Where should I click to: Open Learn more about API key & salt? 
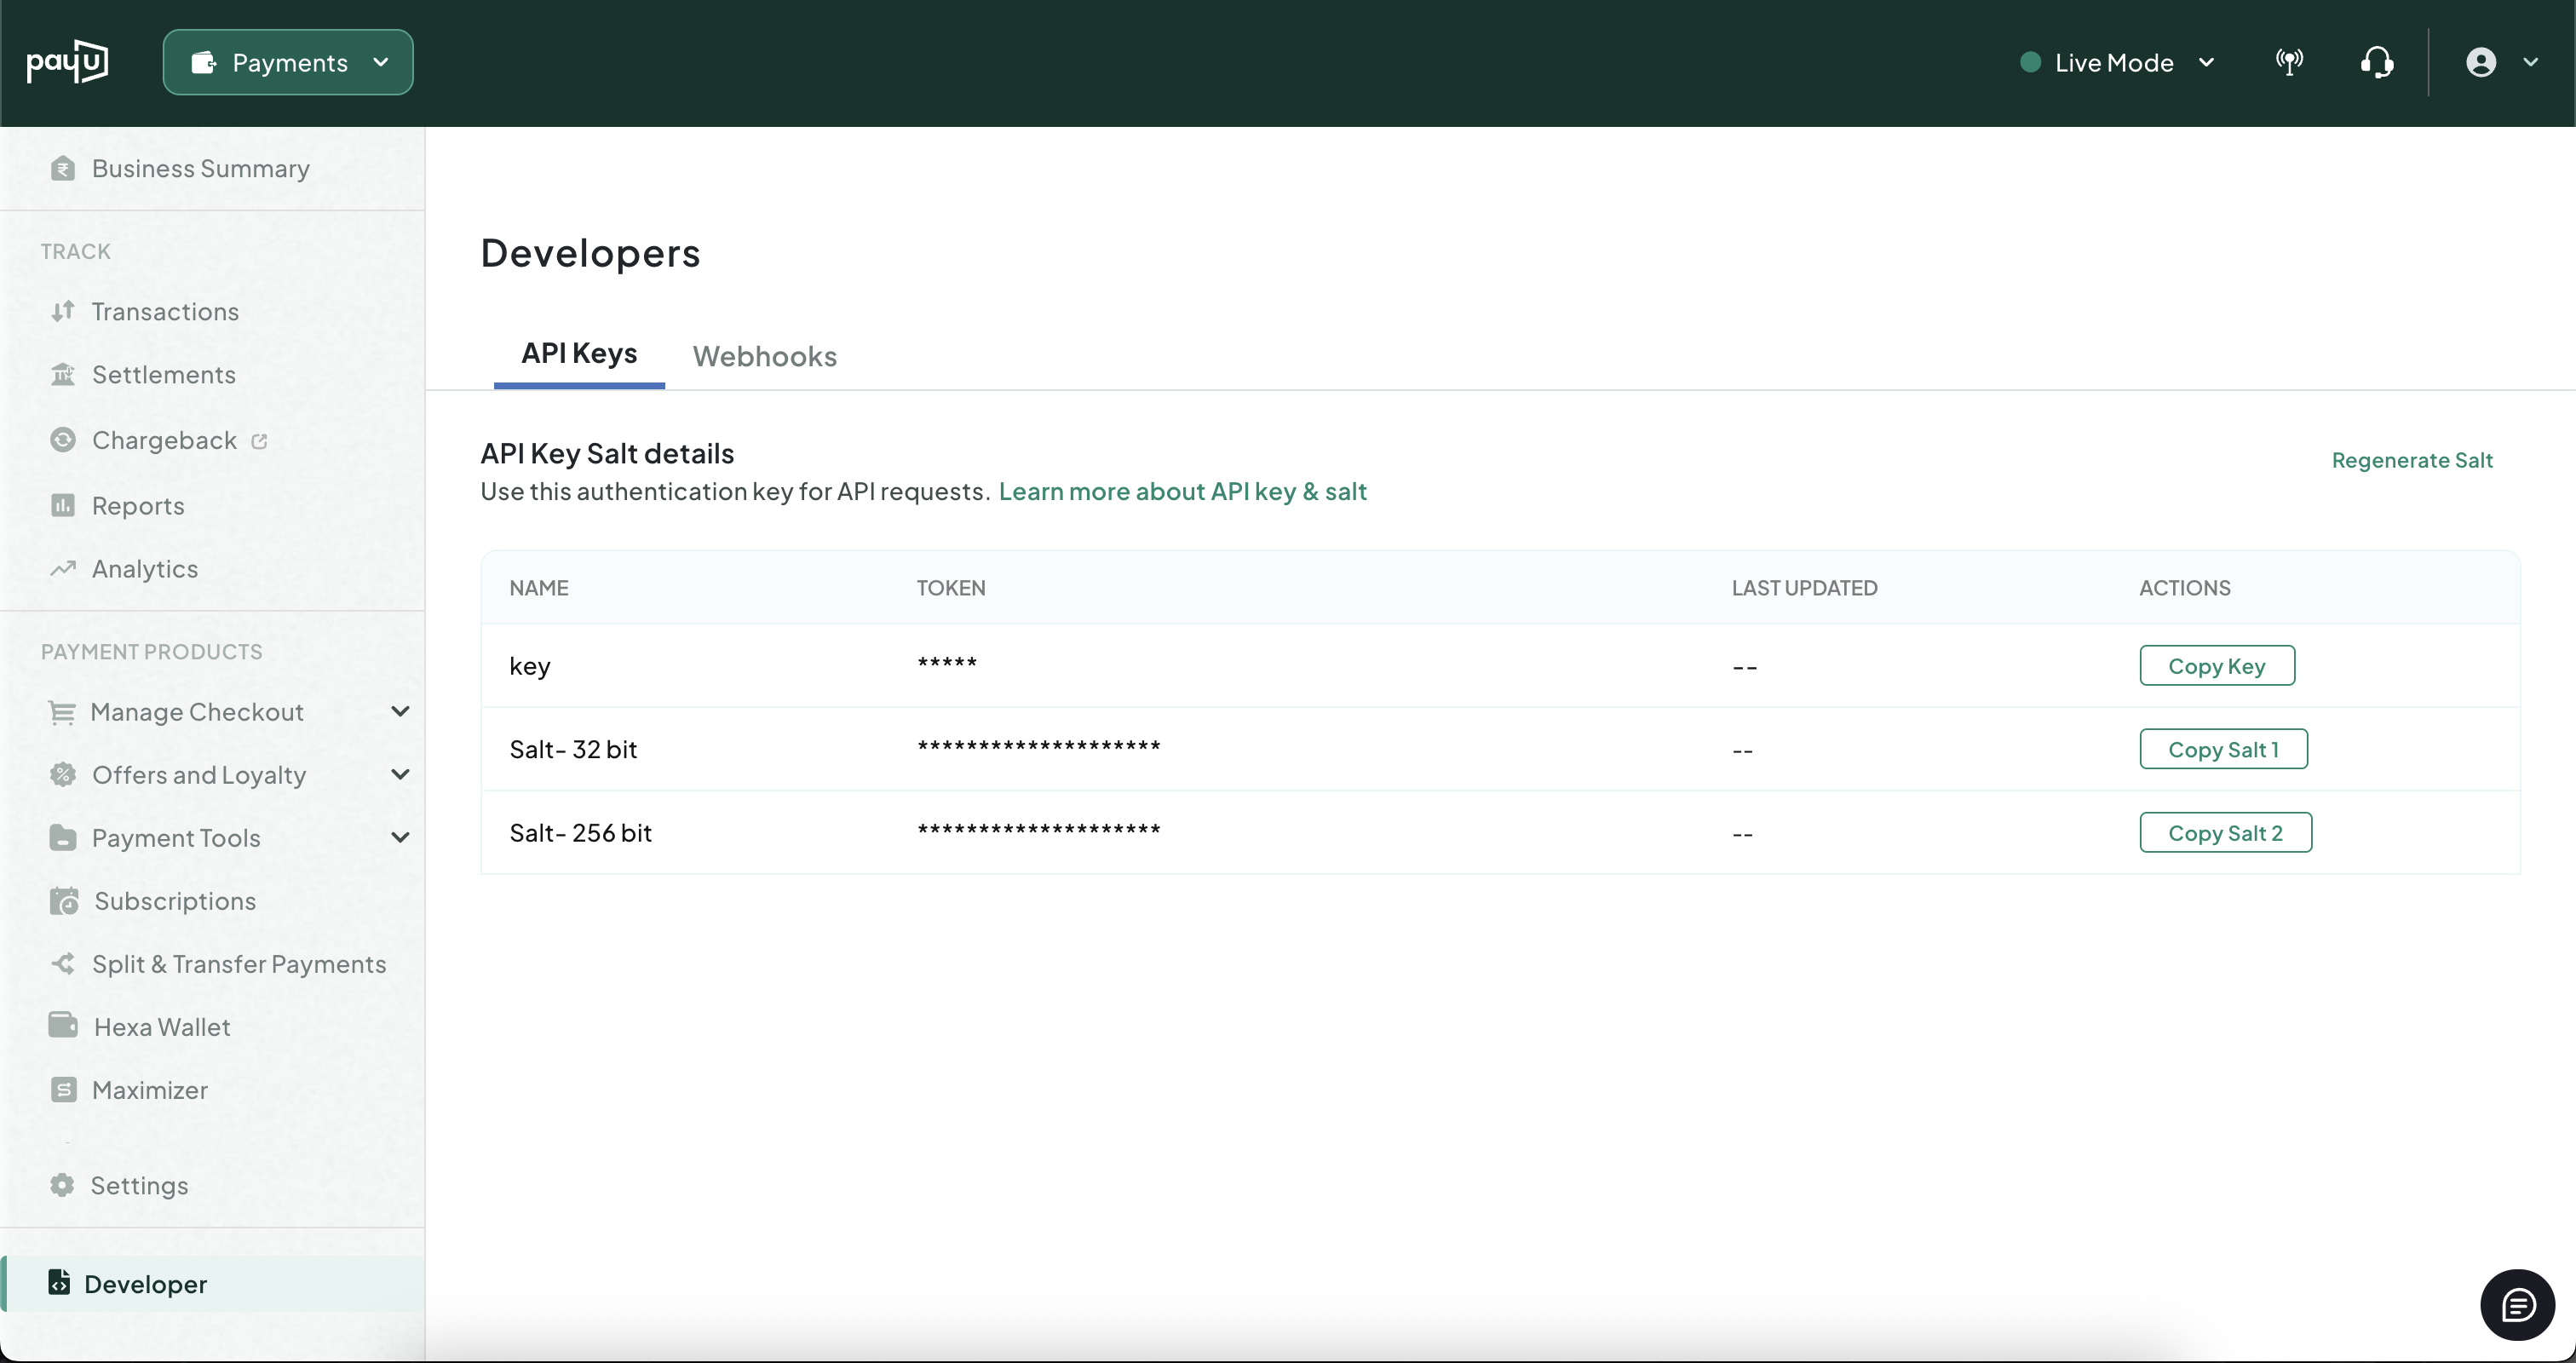[x=1182, y=491]
